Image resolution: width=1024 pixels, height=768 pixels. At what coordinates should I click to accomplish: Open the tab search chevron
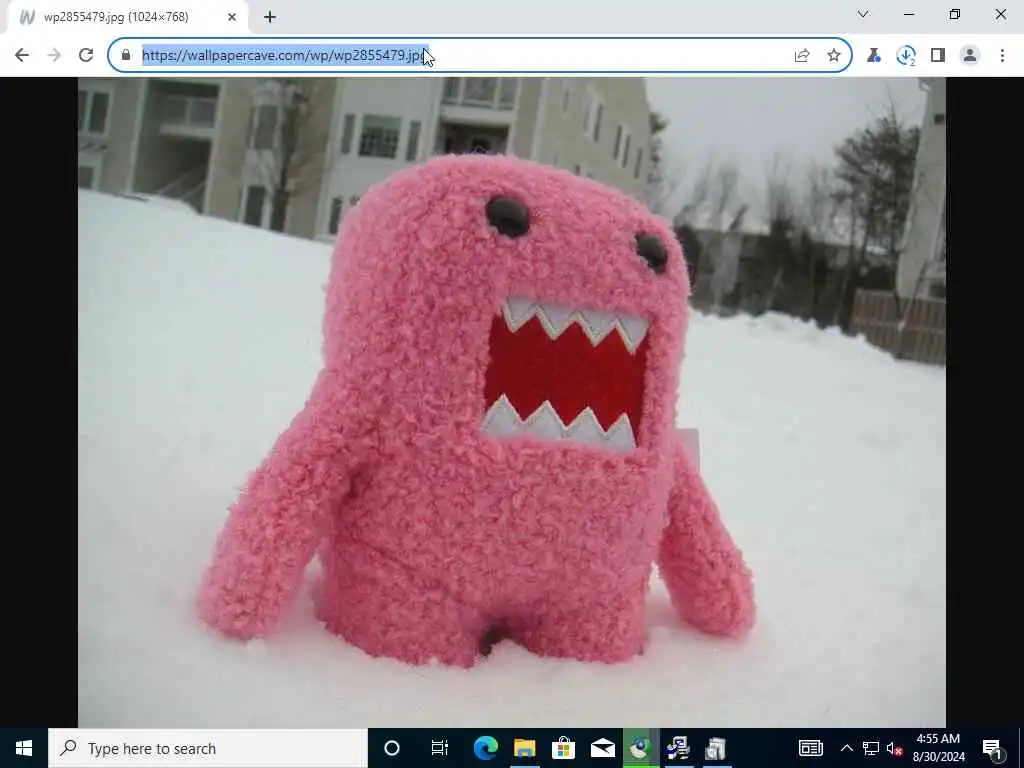[863, 14]
